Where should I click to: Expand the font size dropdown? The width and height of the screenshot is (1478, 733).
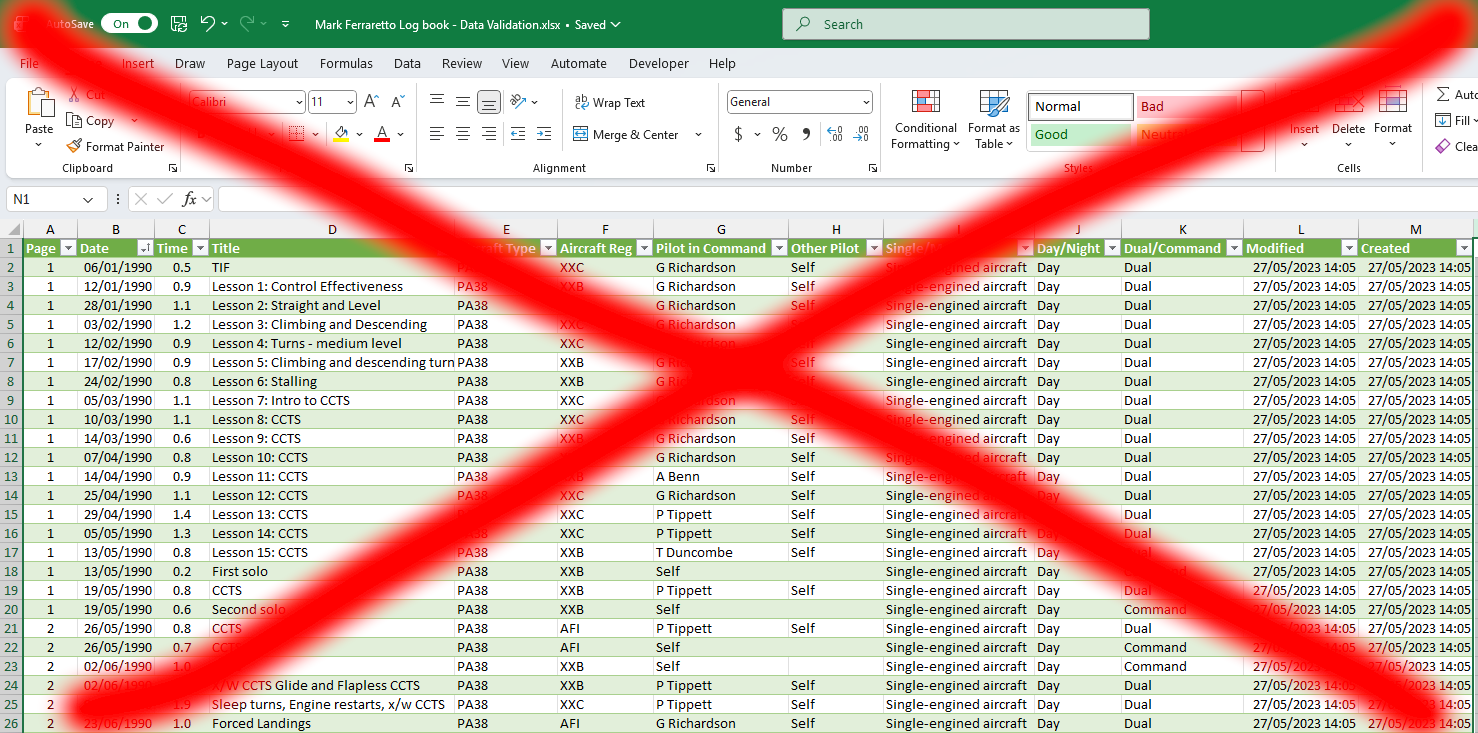pyautogui.click(x=350, y=102)
